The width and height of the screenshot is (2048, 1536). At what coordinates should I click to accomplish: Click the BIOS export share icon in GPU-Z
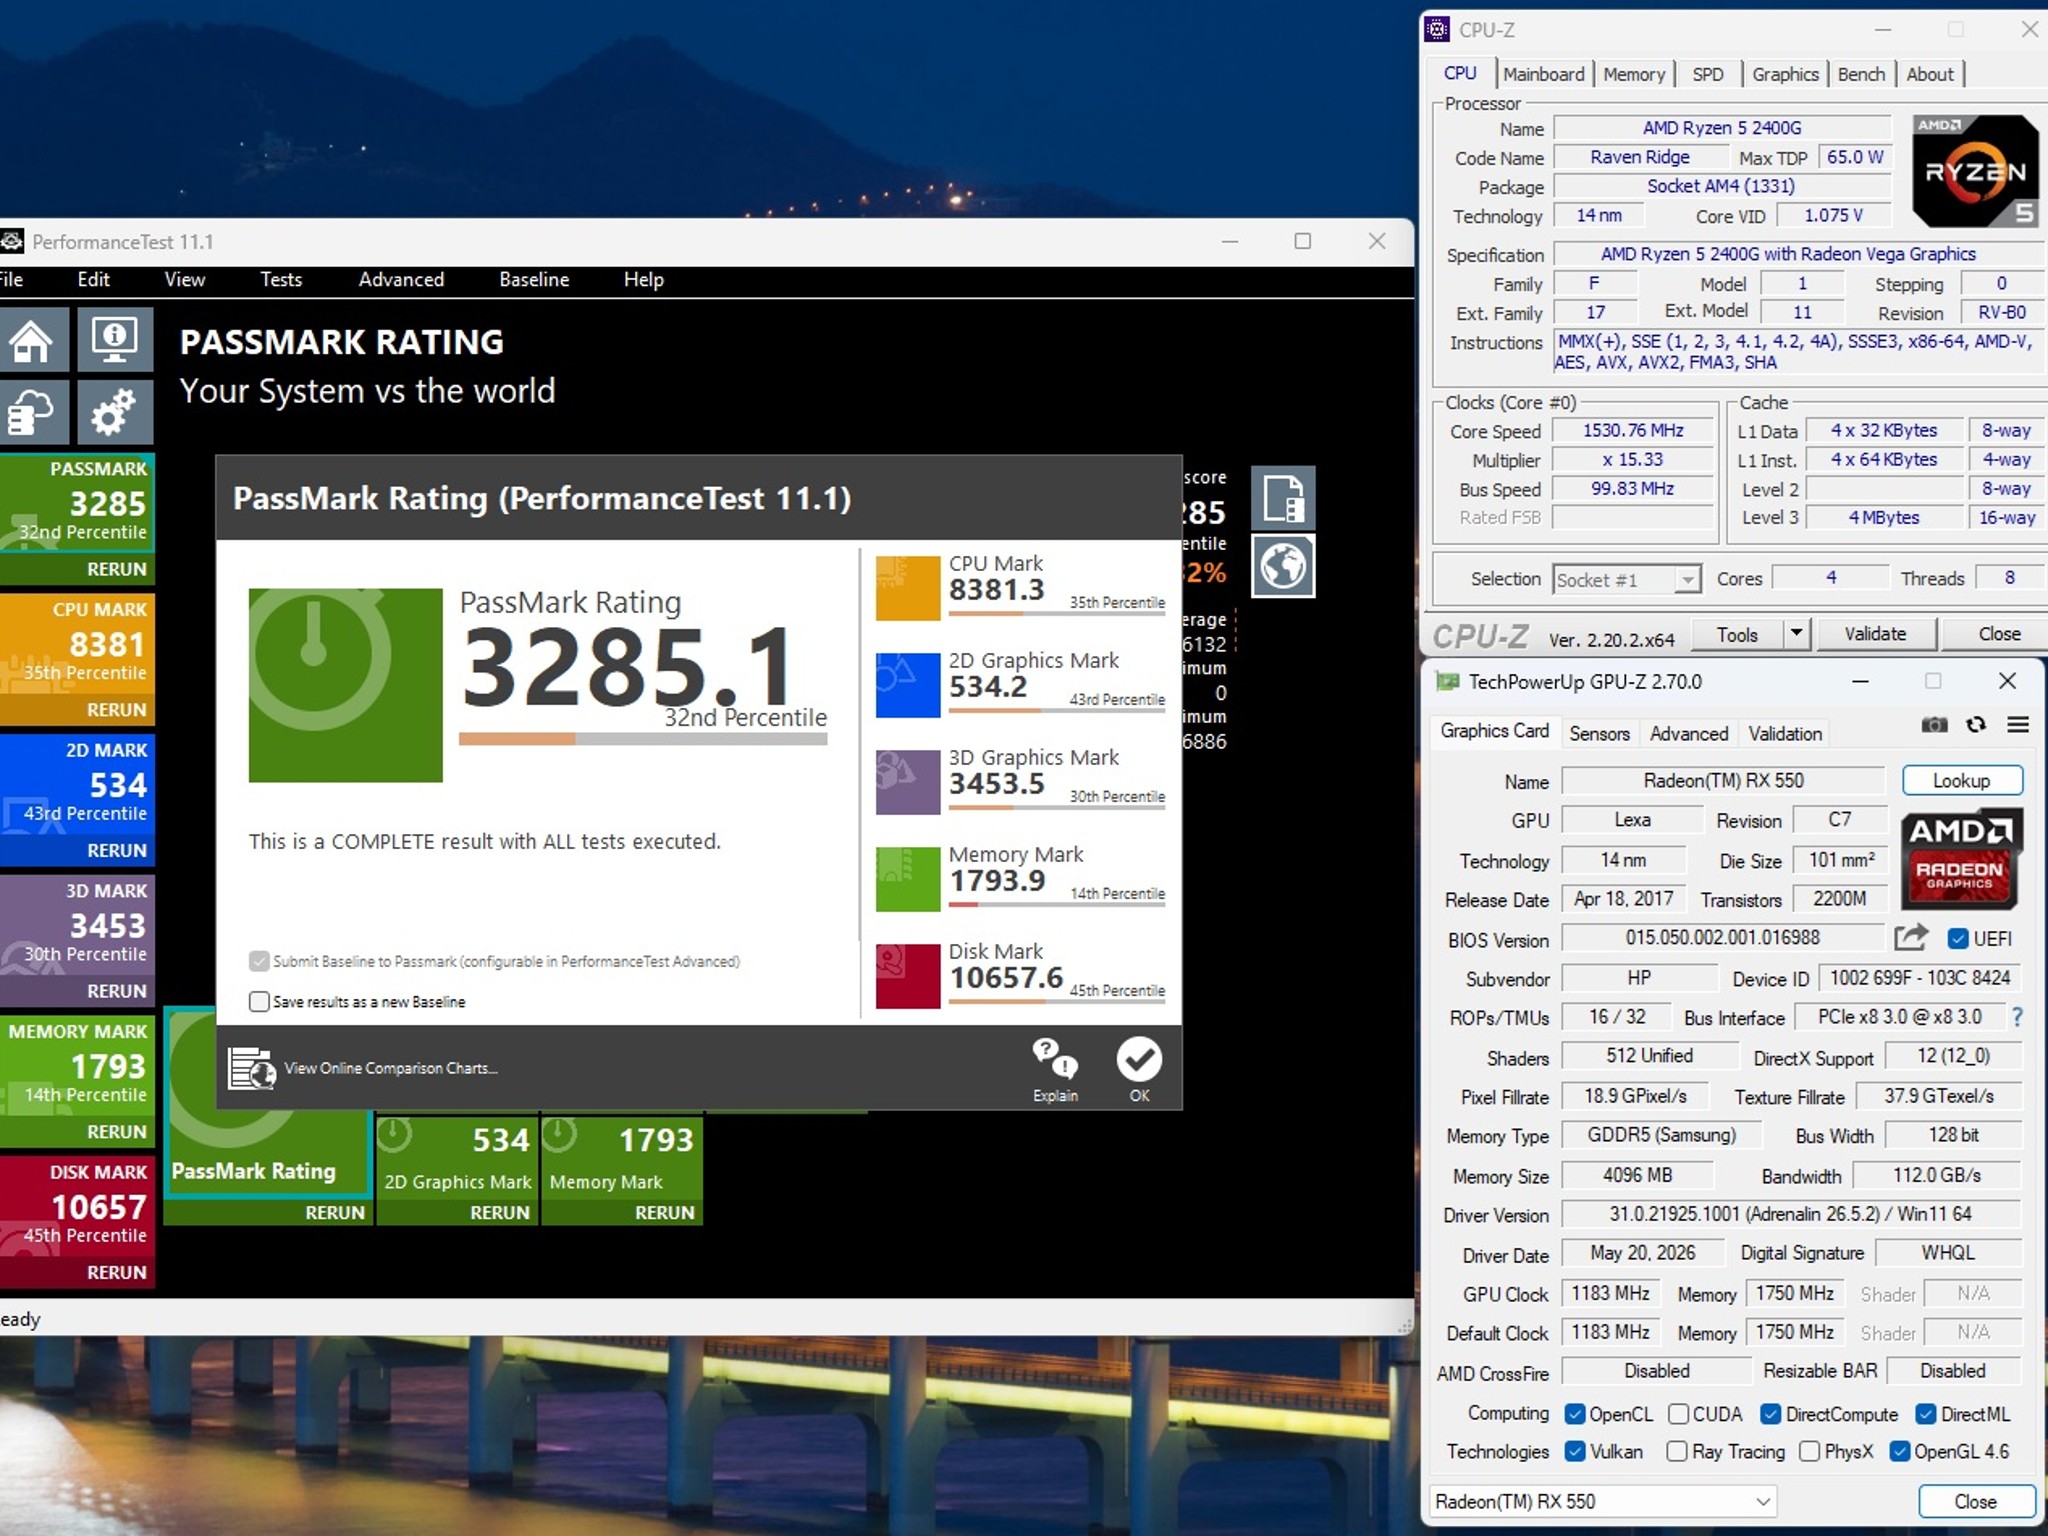click(1911, 938)
